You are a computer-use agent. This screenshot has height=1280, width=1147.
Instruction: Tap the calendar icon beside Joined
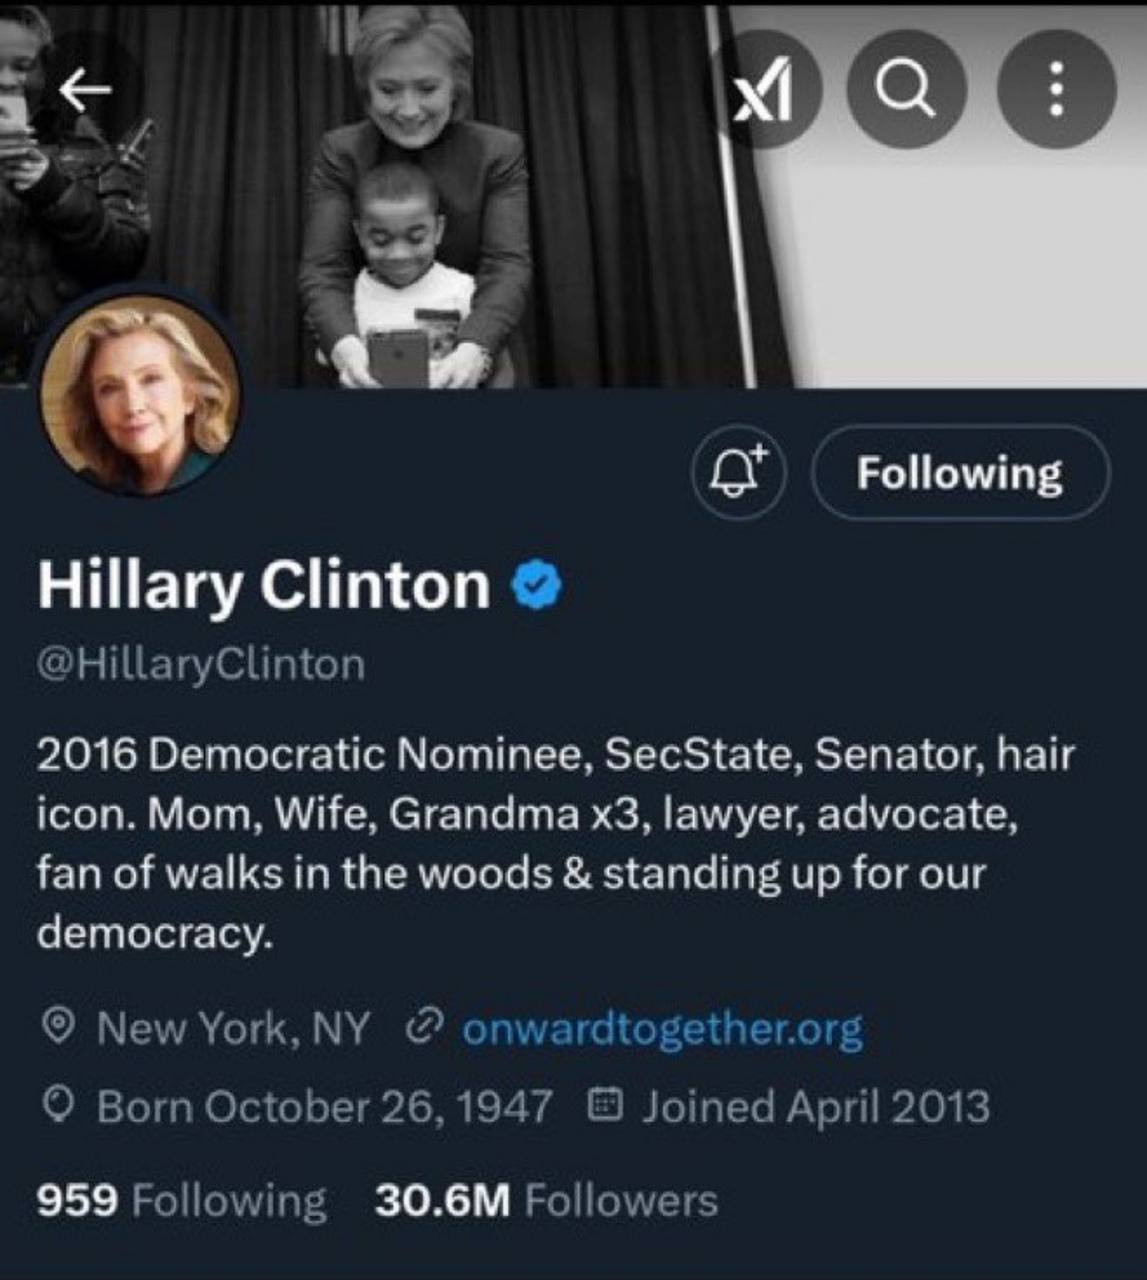604,1106
